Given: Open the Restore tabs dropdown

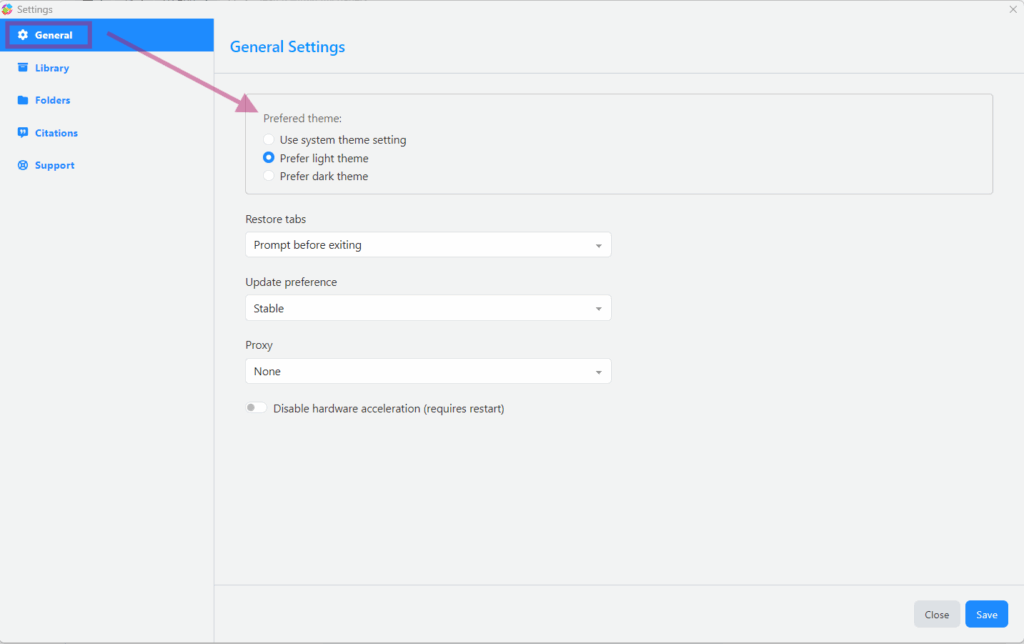Looking at the screenshot, I should pos(427,245).
